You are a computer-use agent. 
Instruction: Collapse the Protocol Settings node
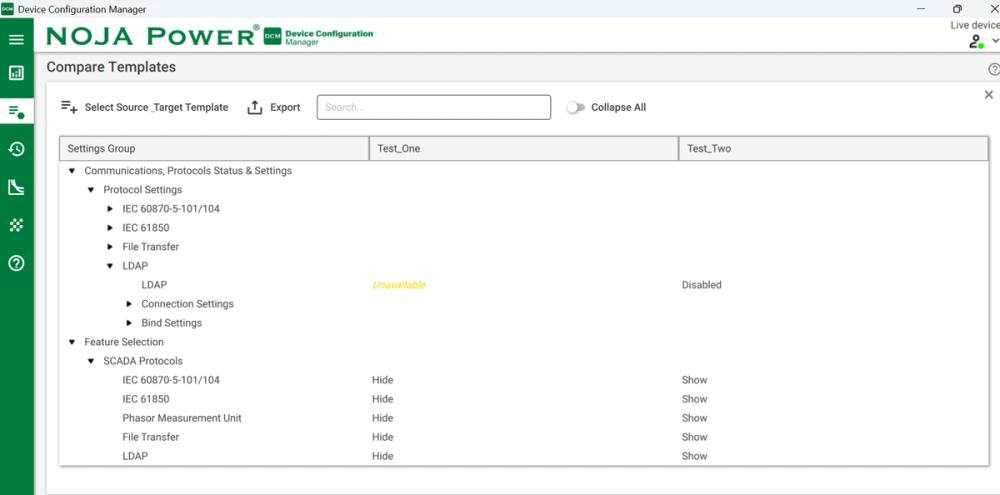click(x=91, y=190)
